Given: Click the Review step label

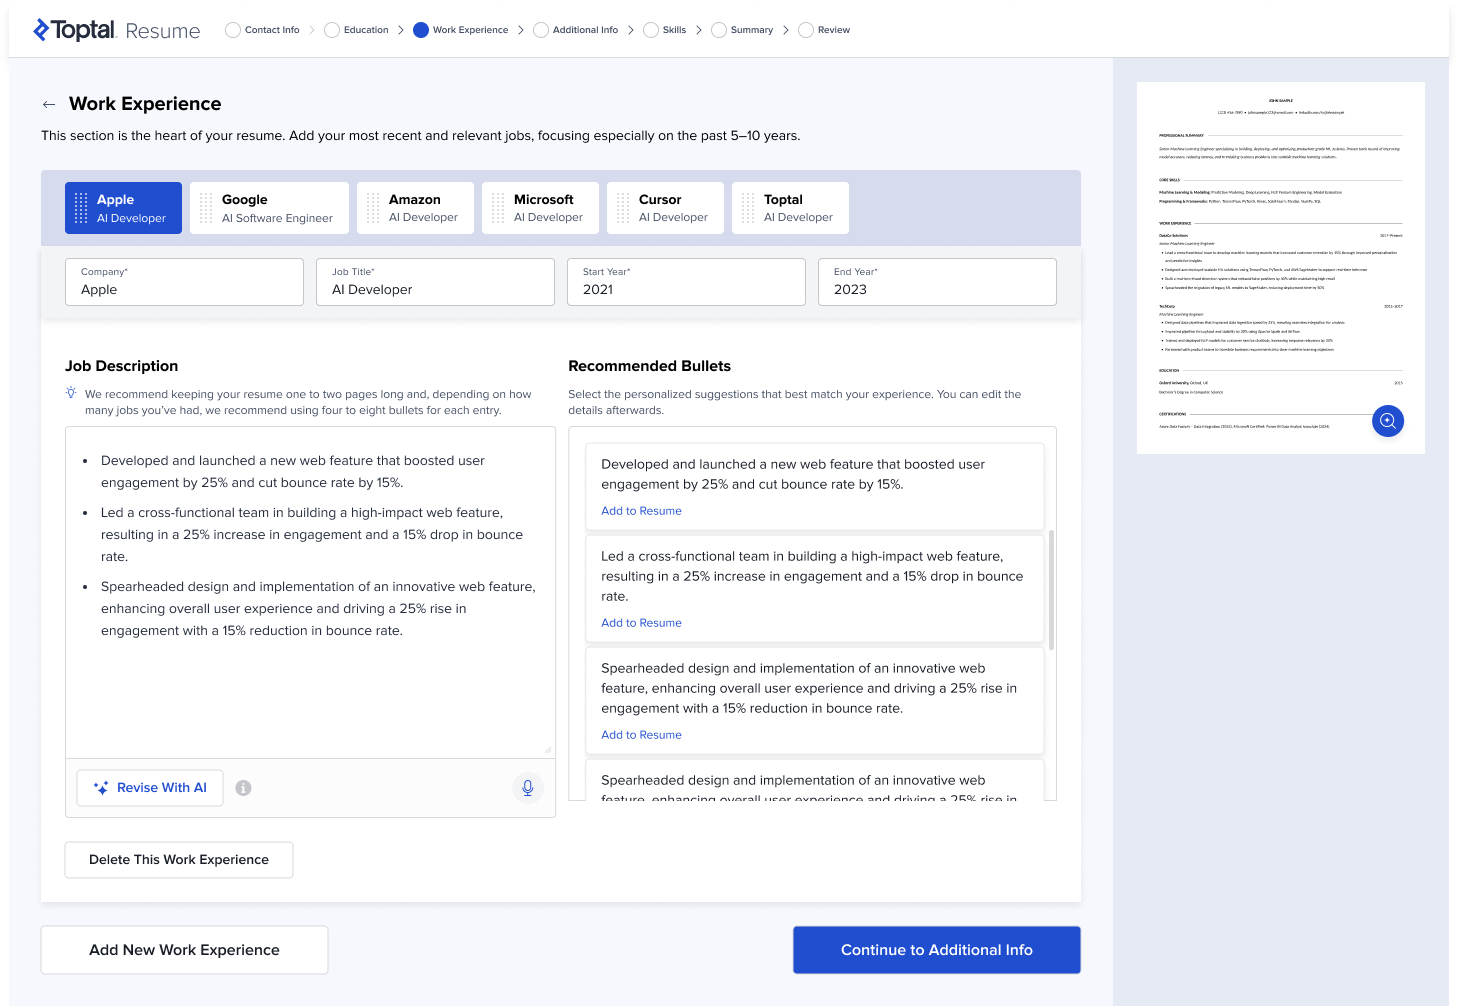Looking at the screenshot, I should click(x=834, y=30).
